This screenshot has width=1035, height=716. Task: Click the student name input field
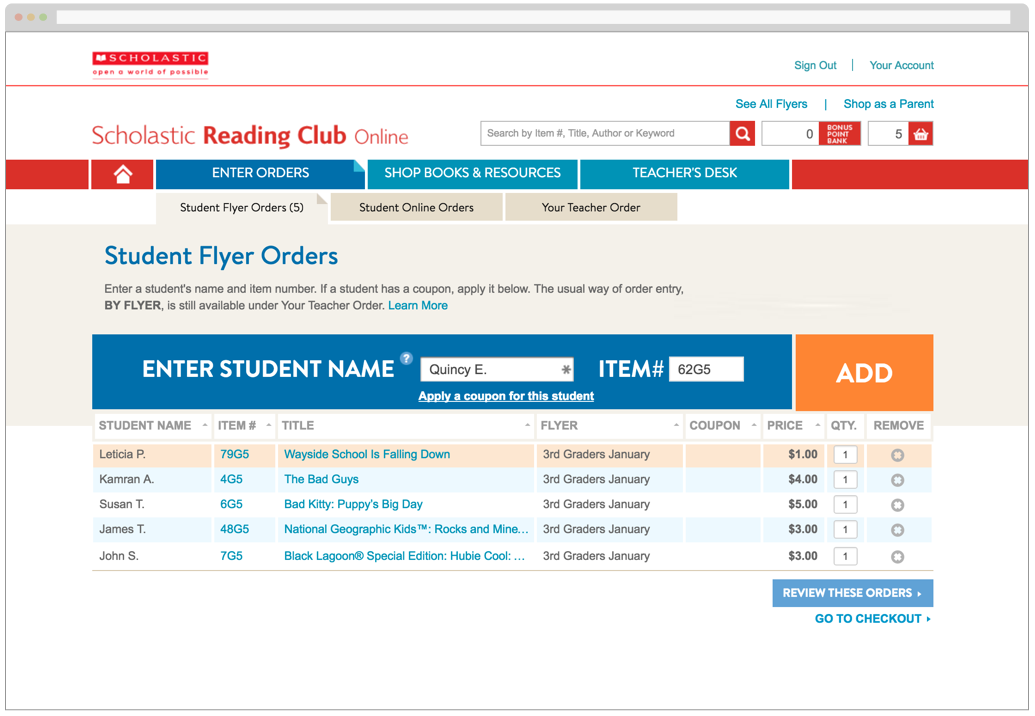point(497,370)
